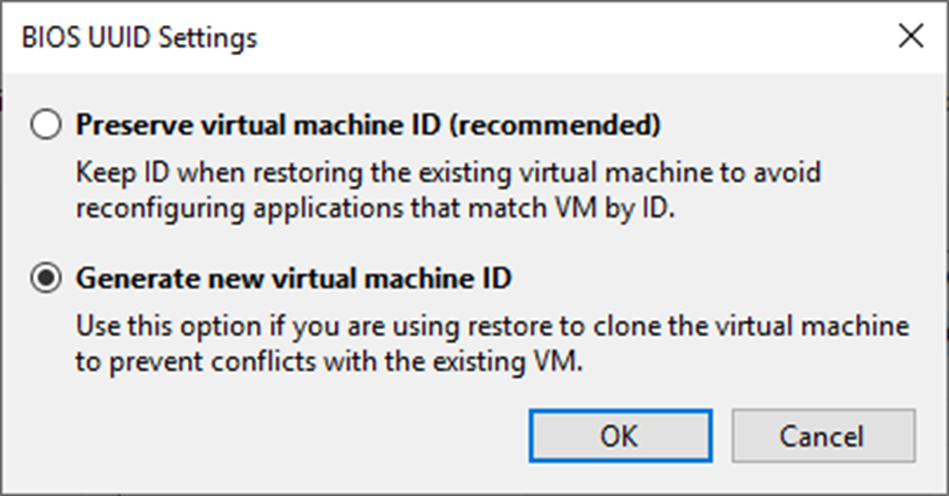Select the Preserve virtual machine ID radio button
Screen dimensions: 949x496
point(46,126)
